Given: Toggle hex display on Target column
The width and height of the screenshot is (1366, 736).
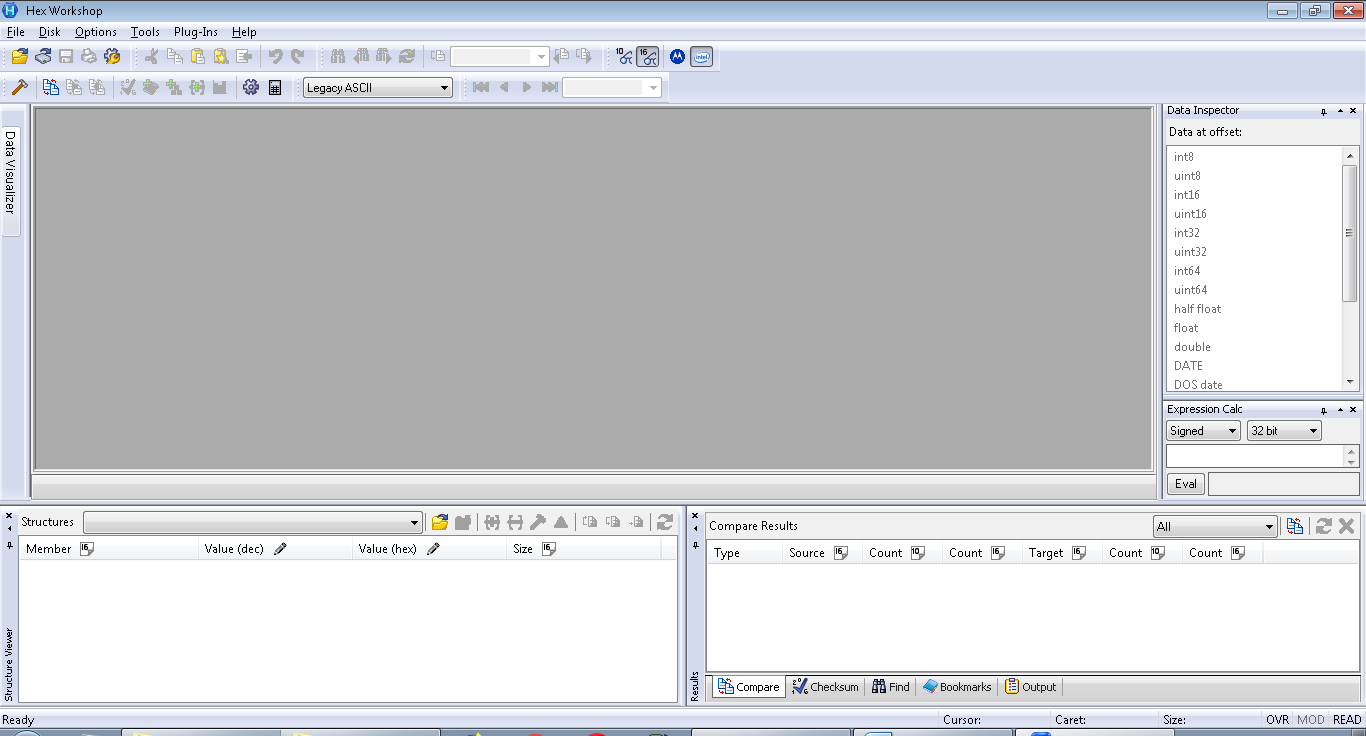Looking at the screenshot, I should (x=1079, y=553).
